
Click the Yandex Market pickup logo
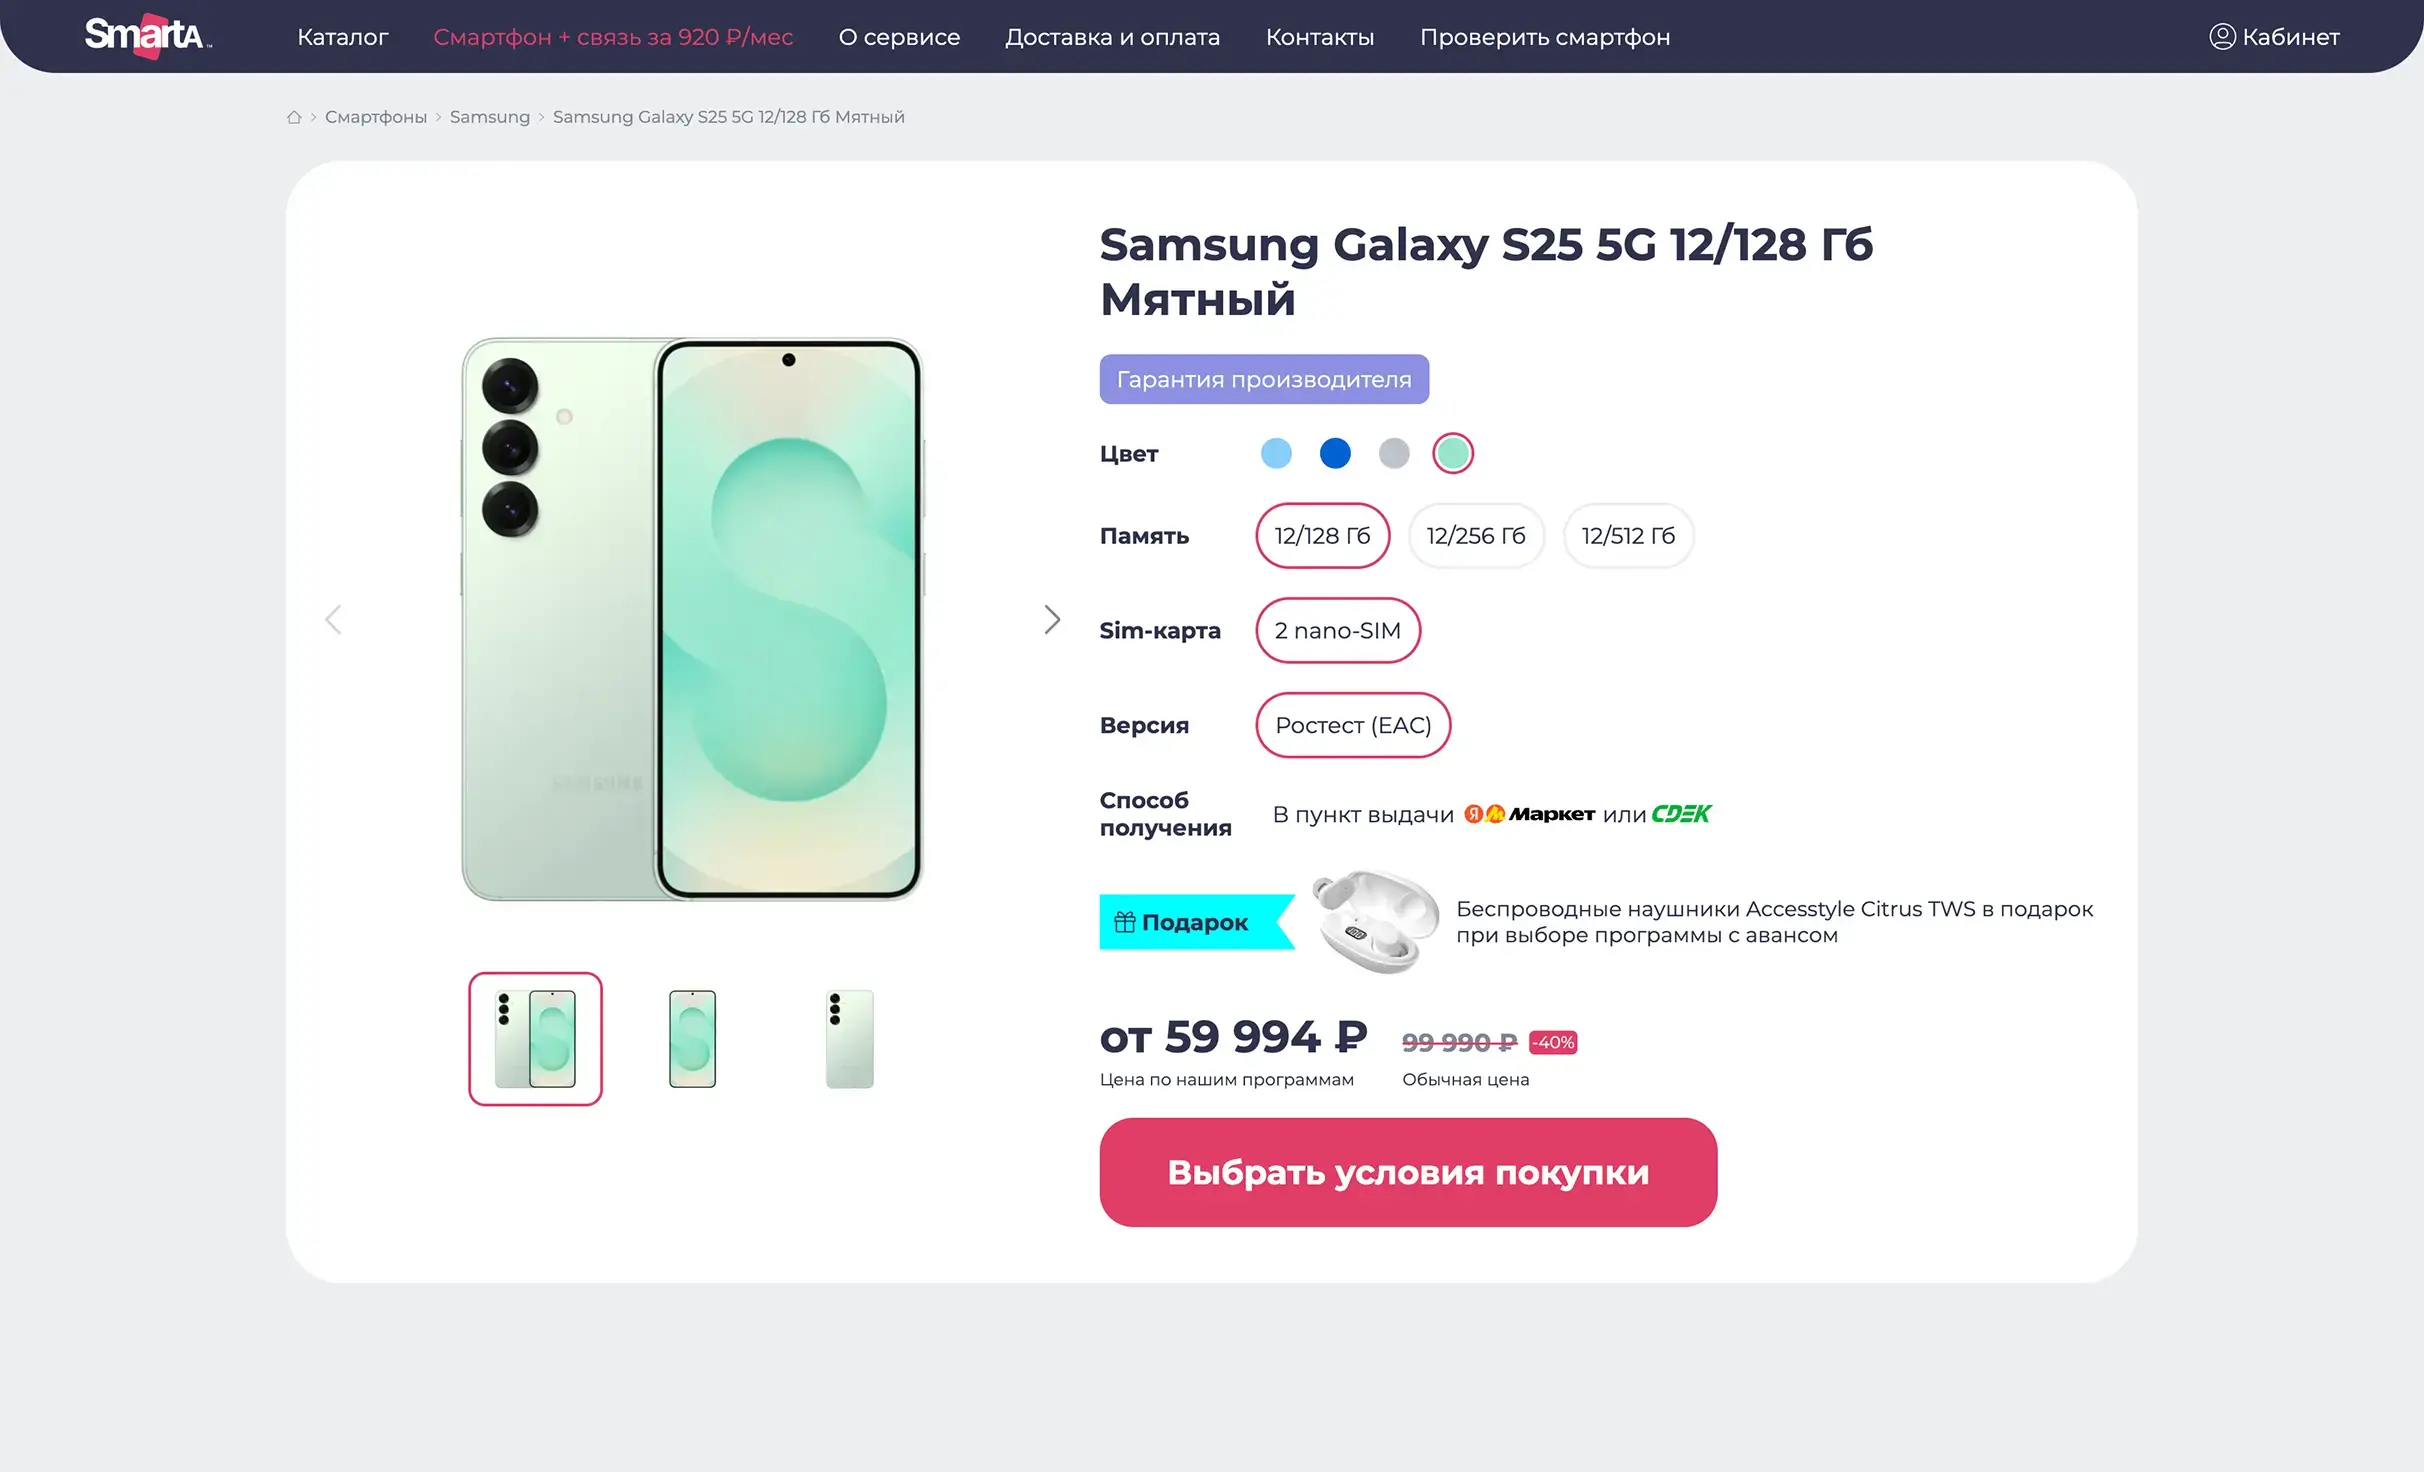[x=1529, y=814]
